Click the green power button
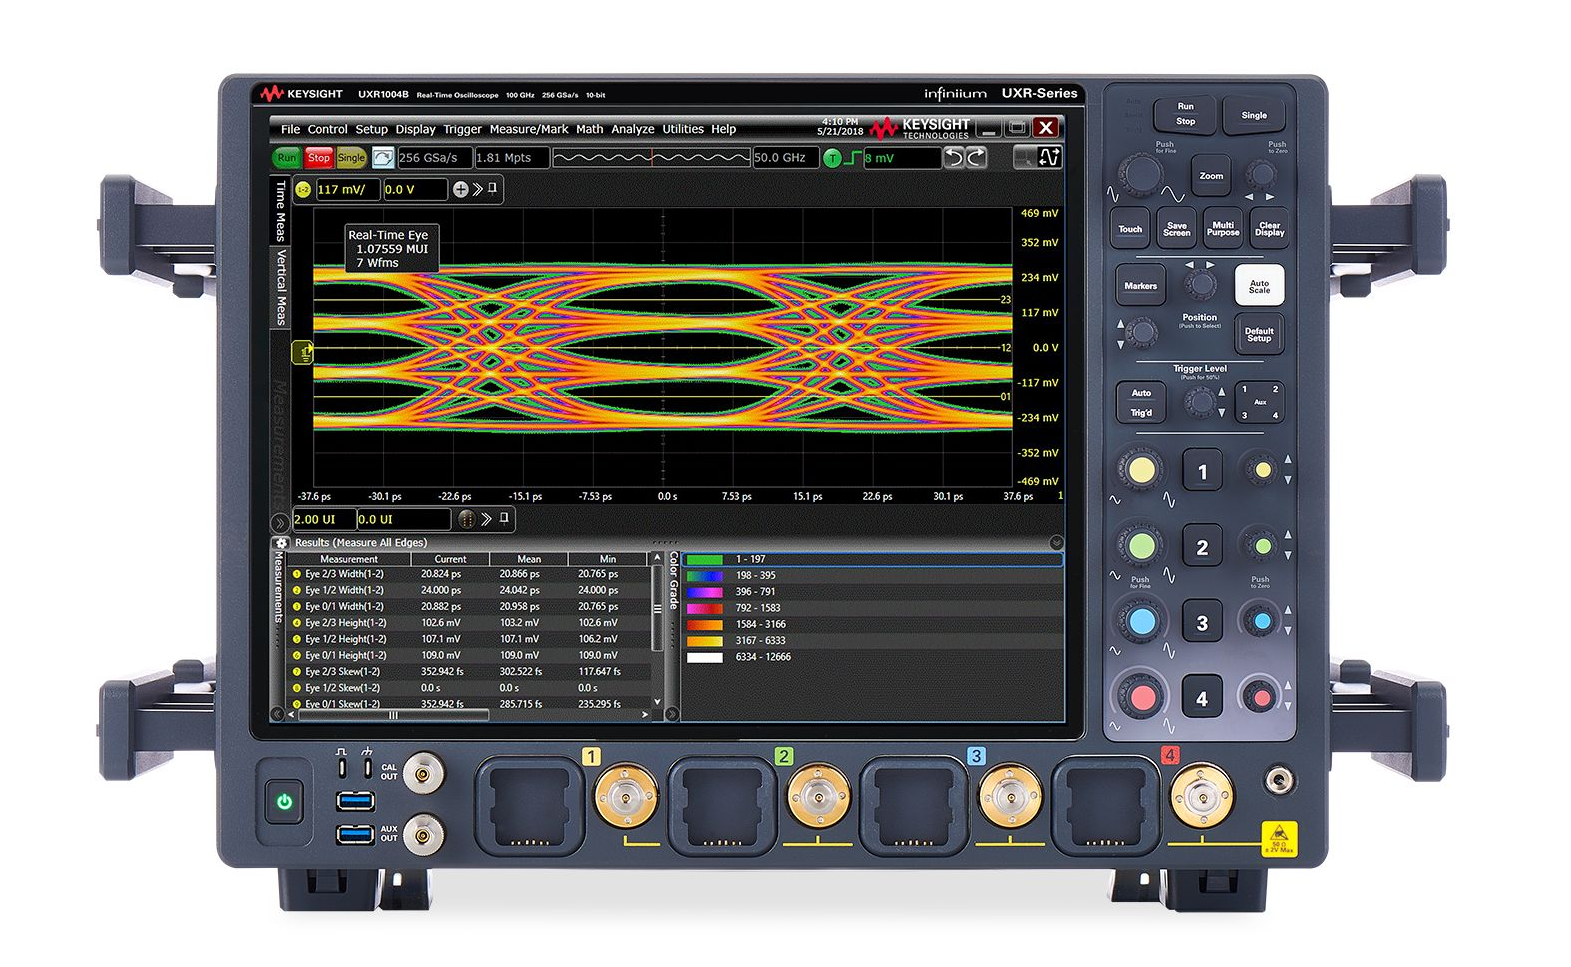Screen dimensions: 1571x967 point(285,802)
